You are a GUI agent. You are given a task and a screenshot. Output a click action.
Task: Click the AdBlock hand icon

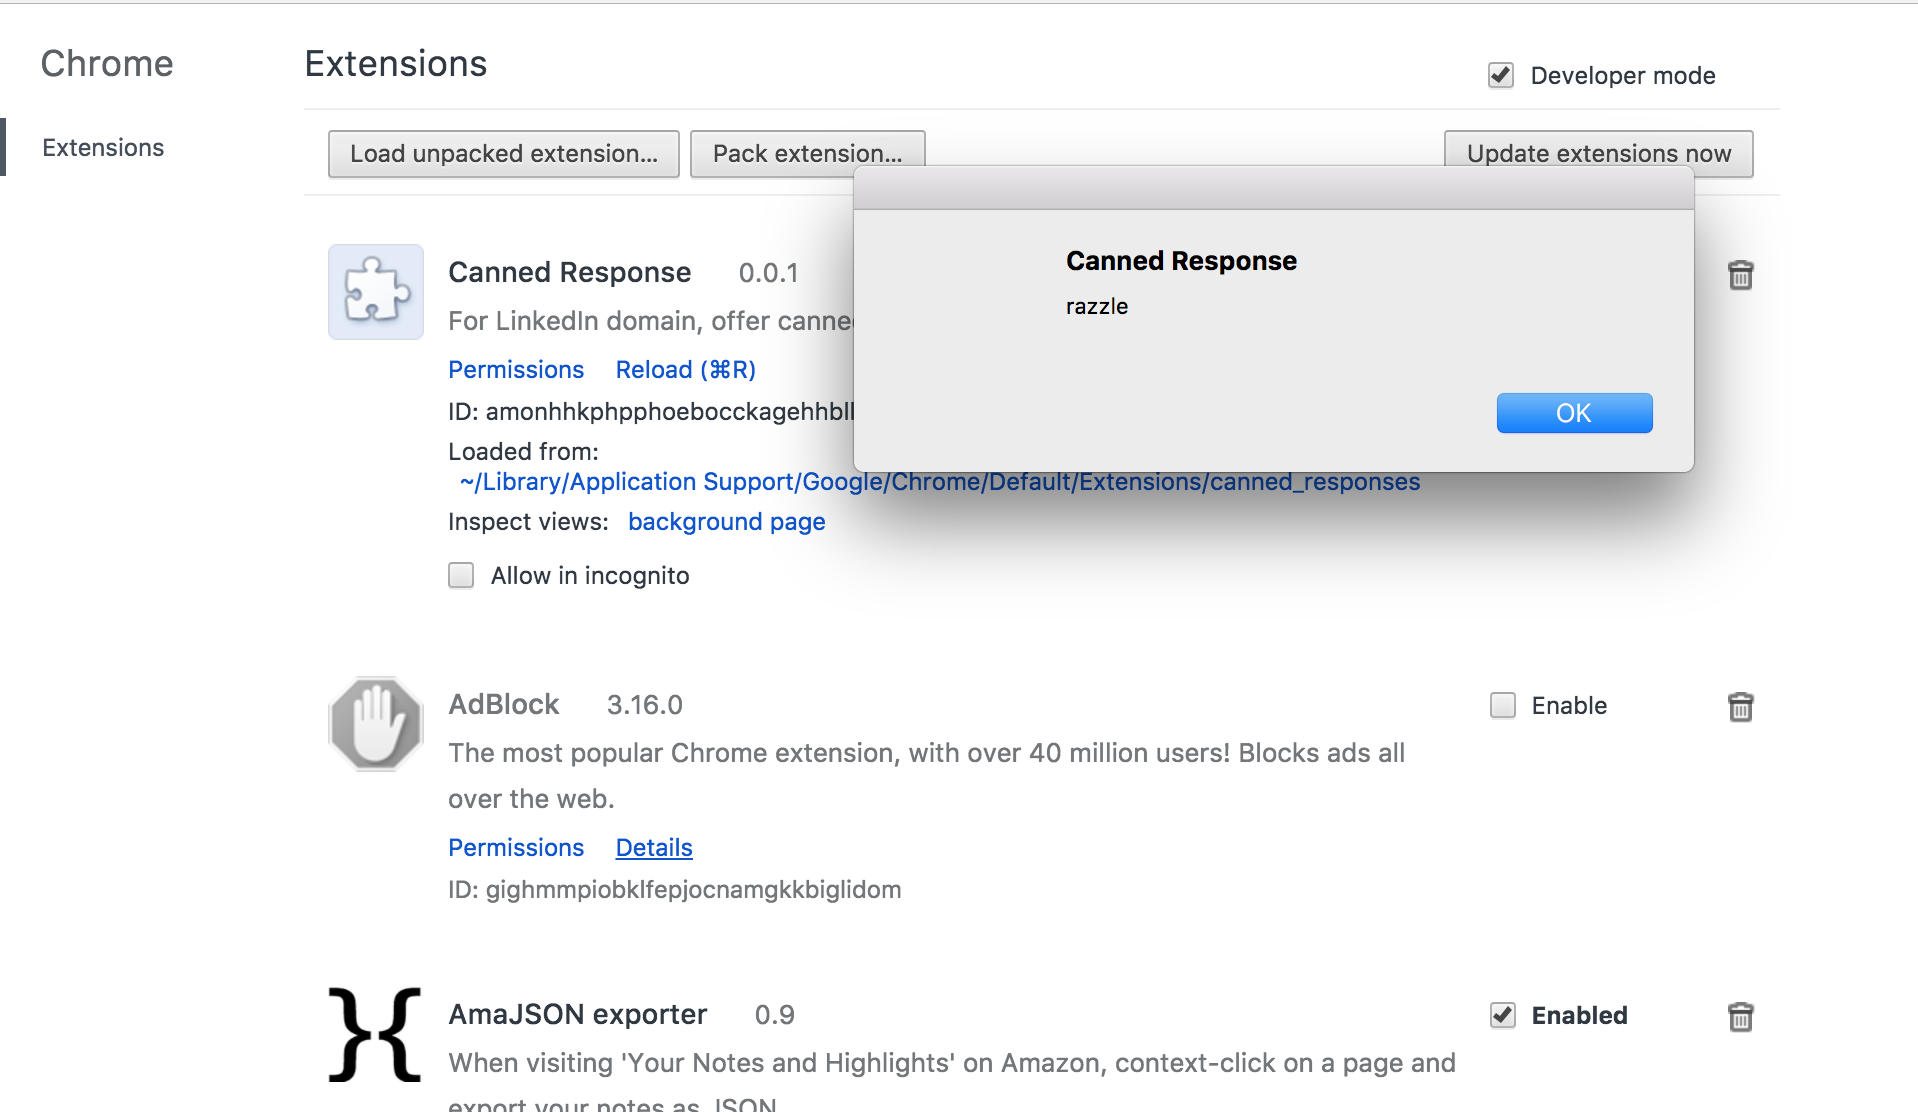click(x=376, y=723)
